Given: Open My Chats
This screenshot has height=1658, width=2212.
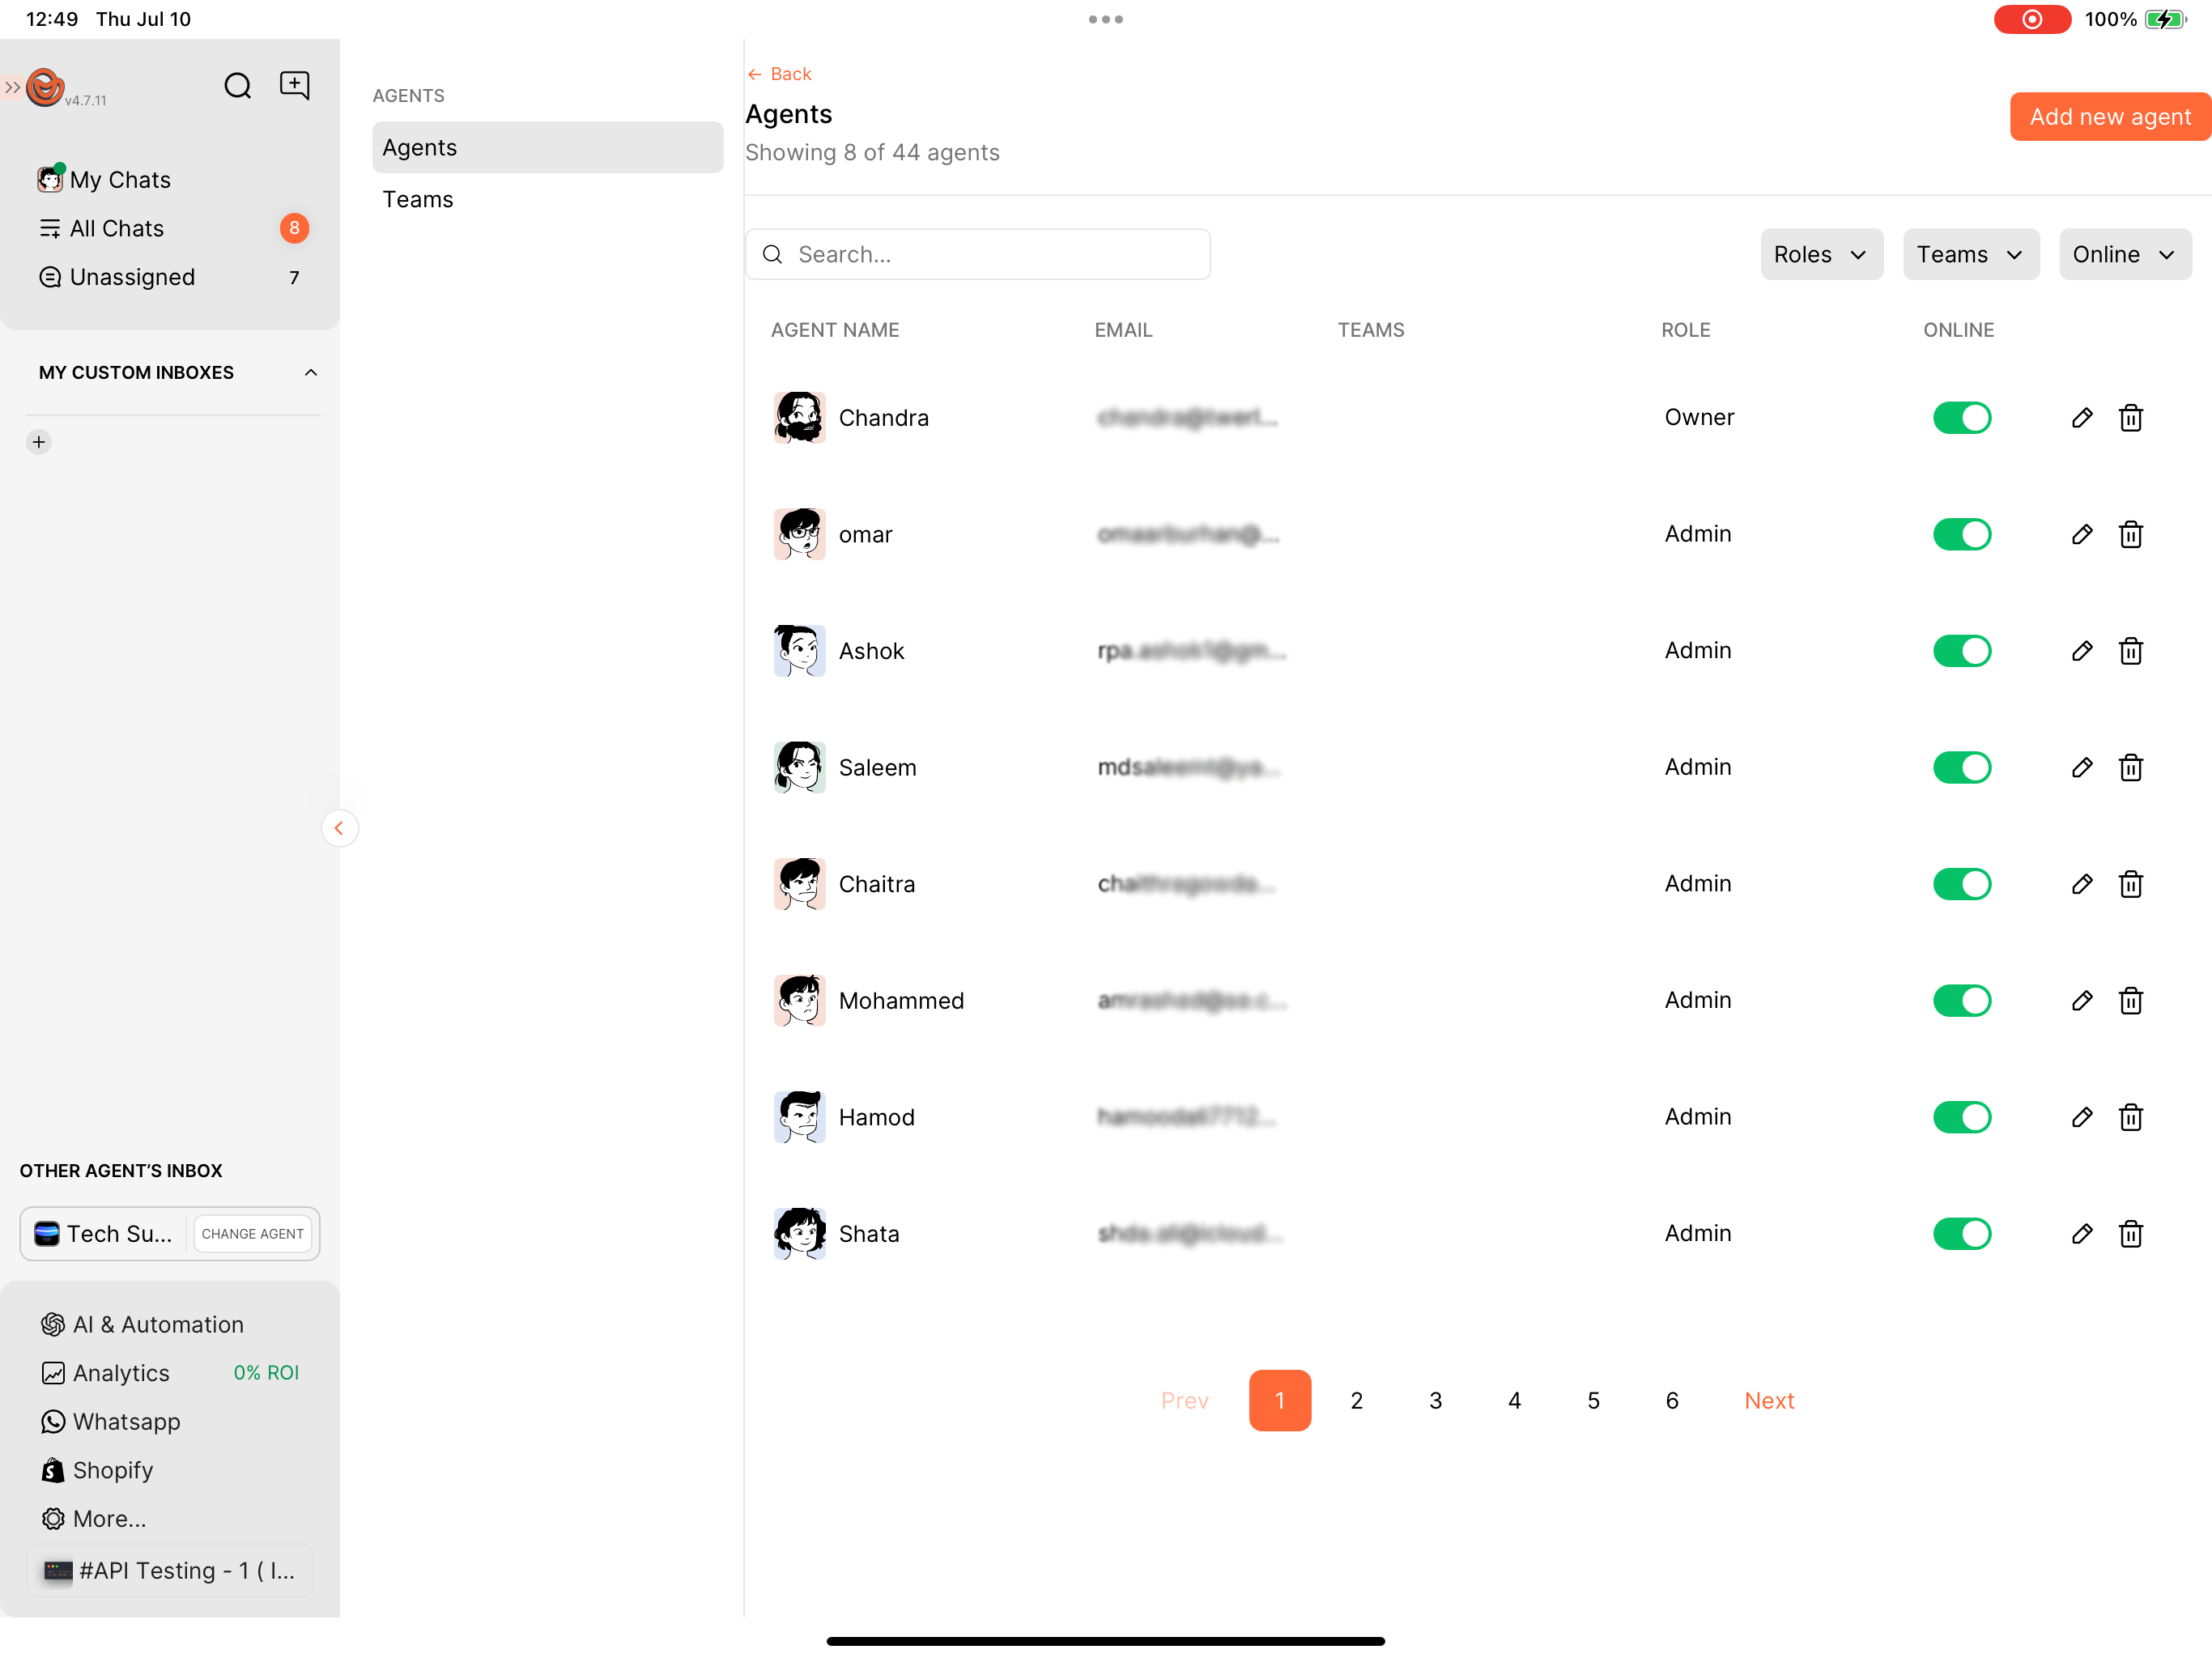Looking at the screenshot, I should [x=104, y=180].
